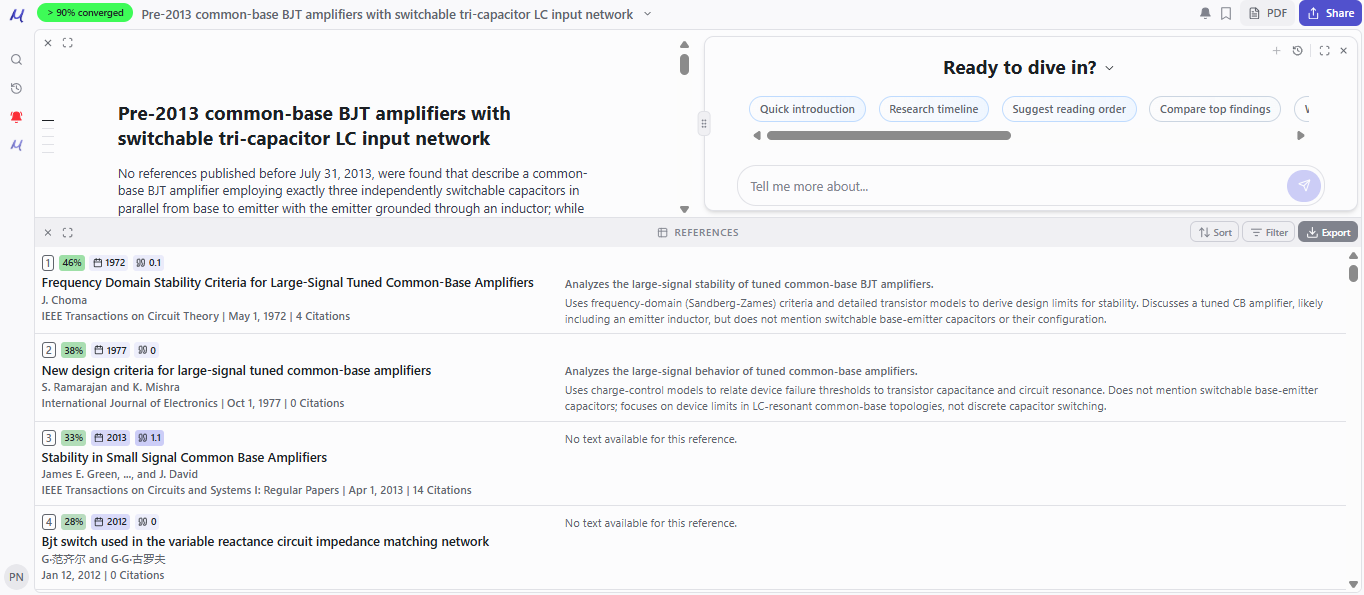Click the suggestion chips horizontal scrollbar
Image resolution: width=1364 pixels, height=595 pixels.
click(889, 135)
